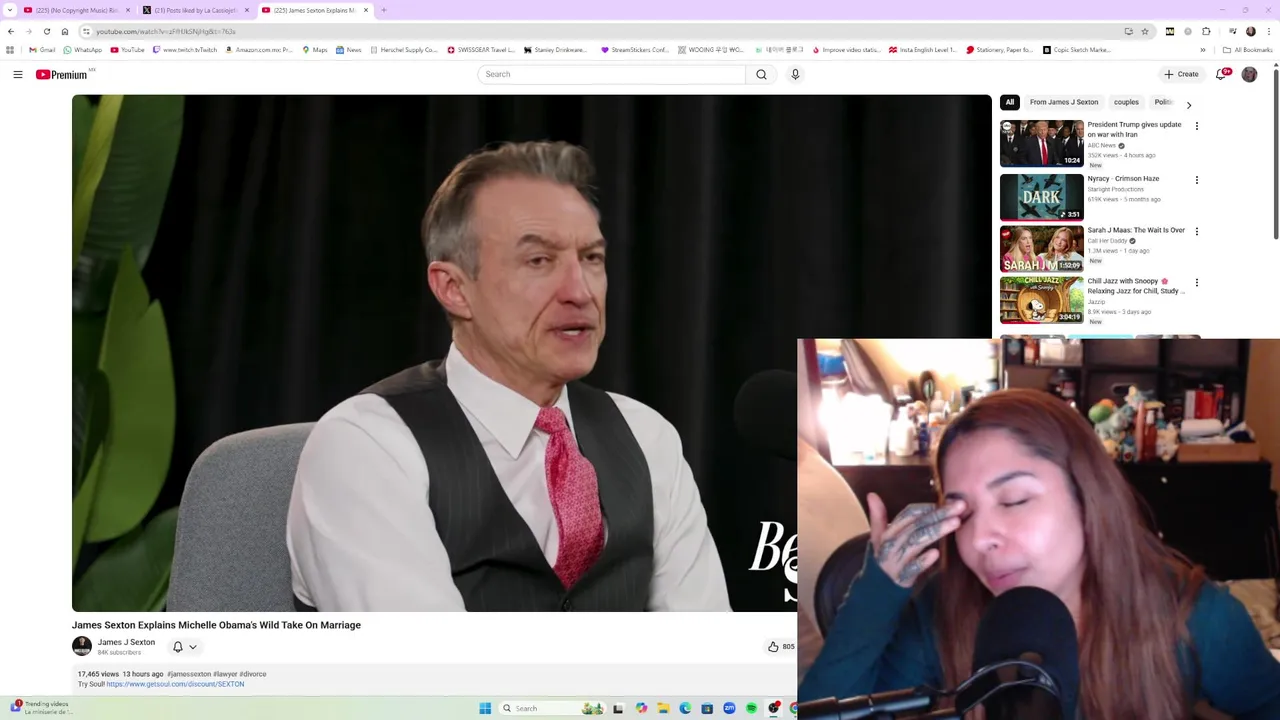The image size is (1280, 720).
Task: Open the getsoul.com discount link
Action: [175, 684]
